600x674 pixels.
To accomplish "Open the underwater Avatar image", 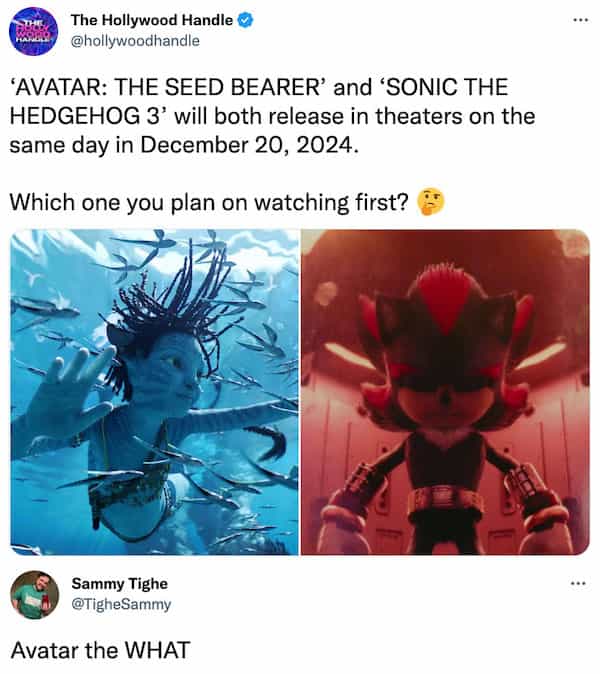I will coord(155,392).
